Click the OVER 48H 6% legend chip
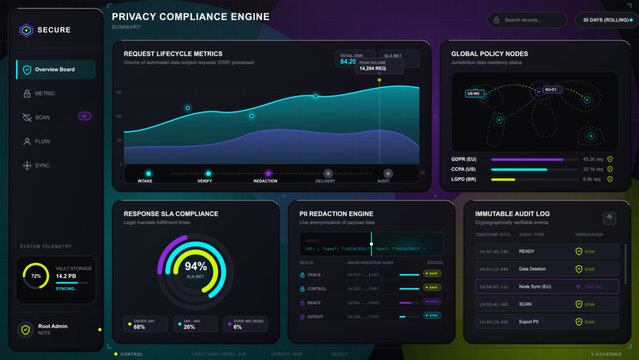Screen dimensions: 639x360 [245, 324]
